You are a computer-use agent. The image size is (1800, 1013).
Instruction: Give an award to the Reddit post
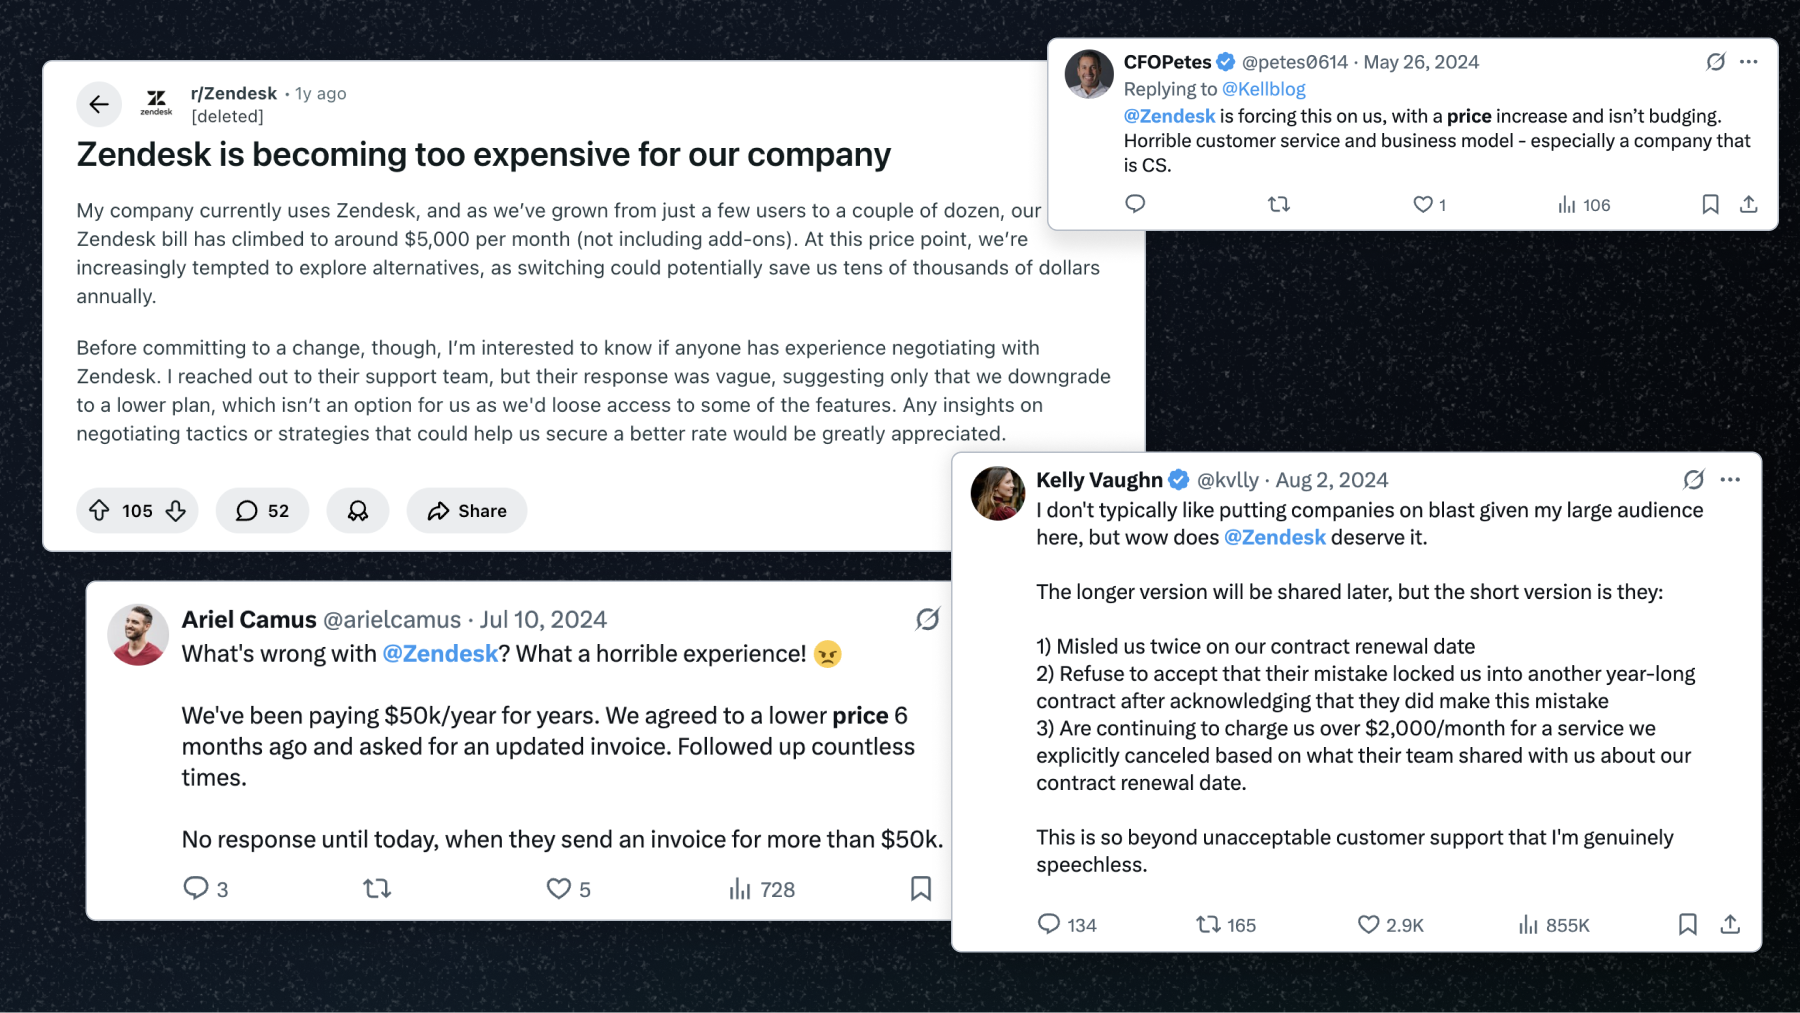click(358, 510)
